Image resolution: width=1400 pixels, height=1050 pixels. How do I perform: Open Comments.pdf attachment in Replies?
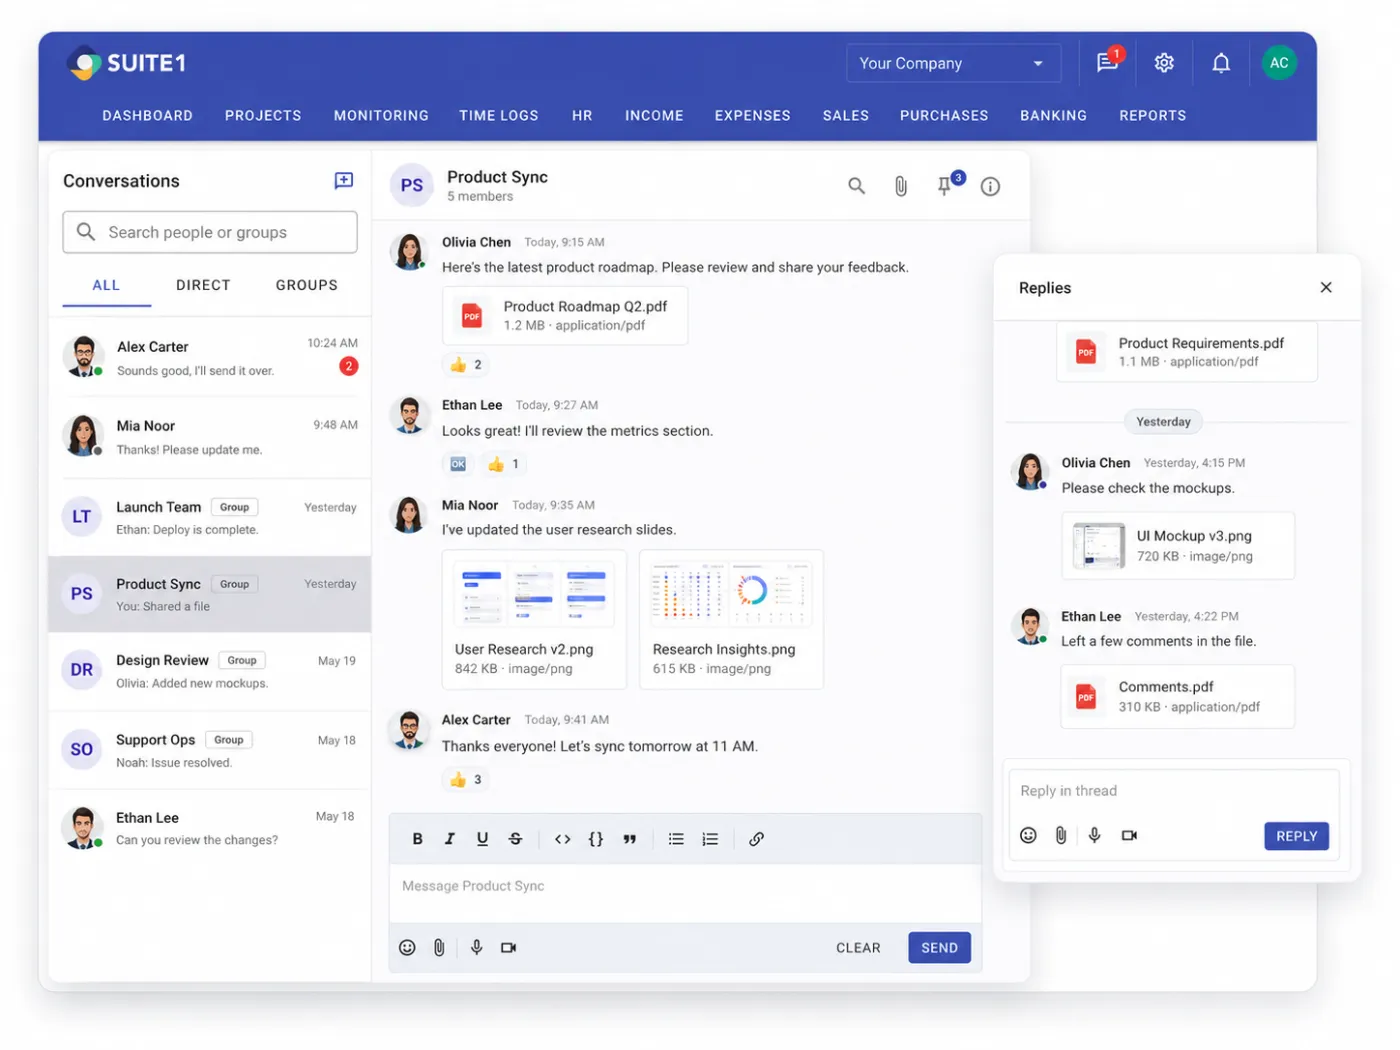tap(1178, 697)
